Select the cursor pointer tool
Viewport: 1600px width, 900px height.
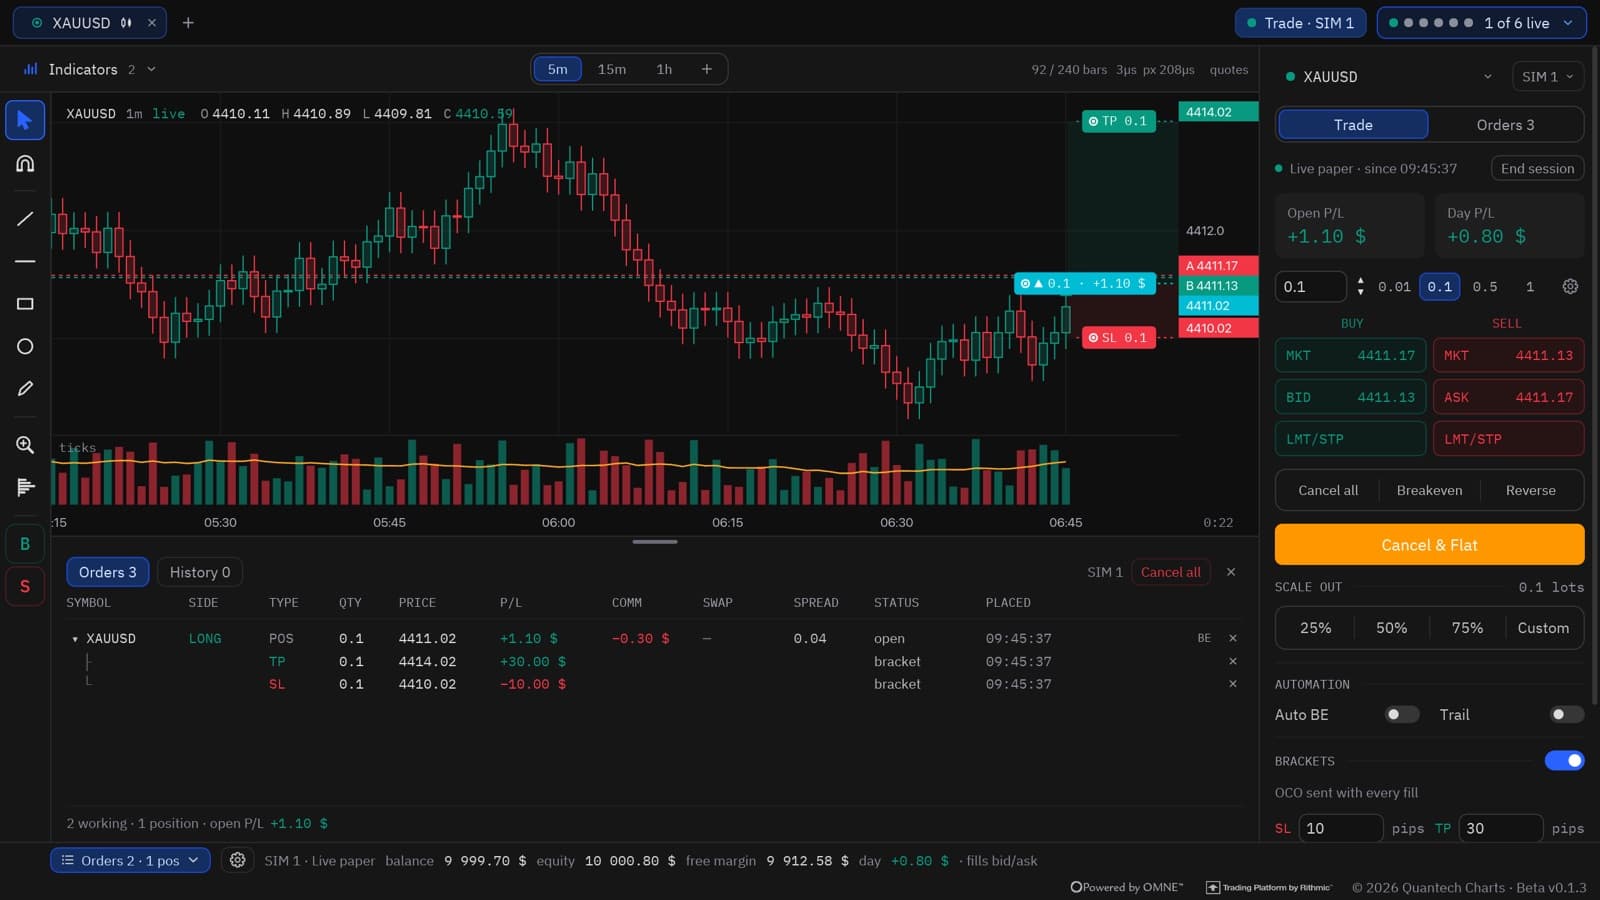click(25, 120)
